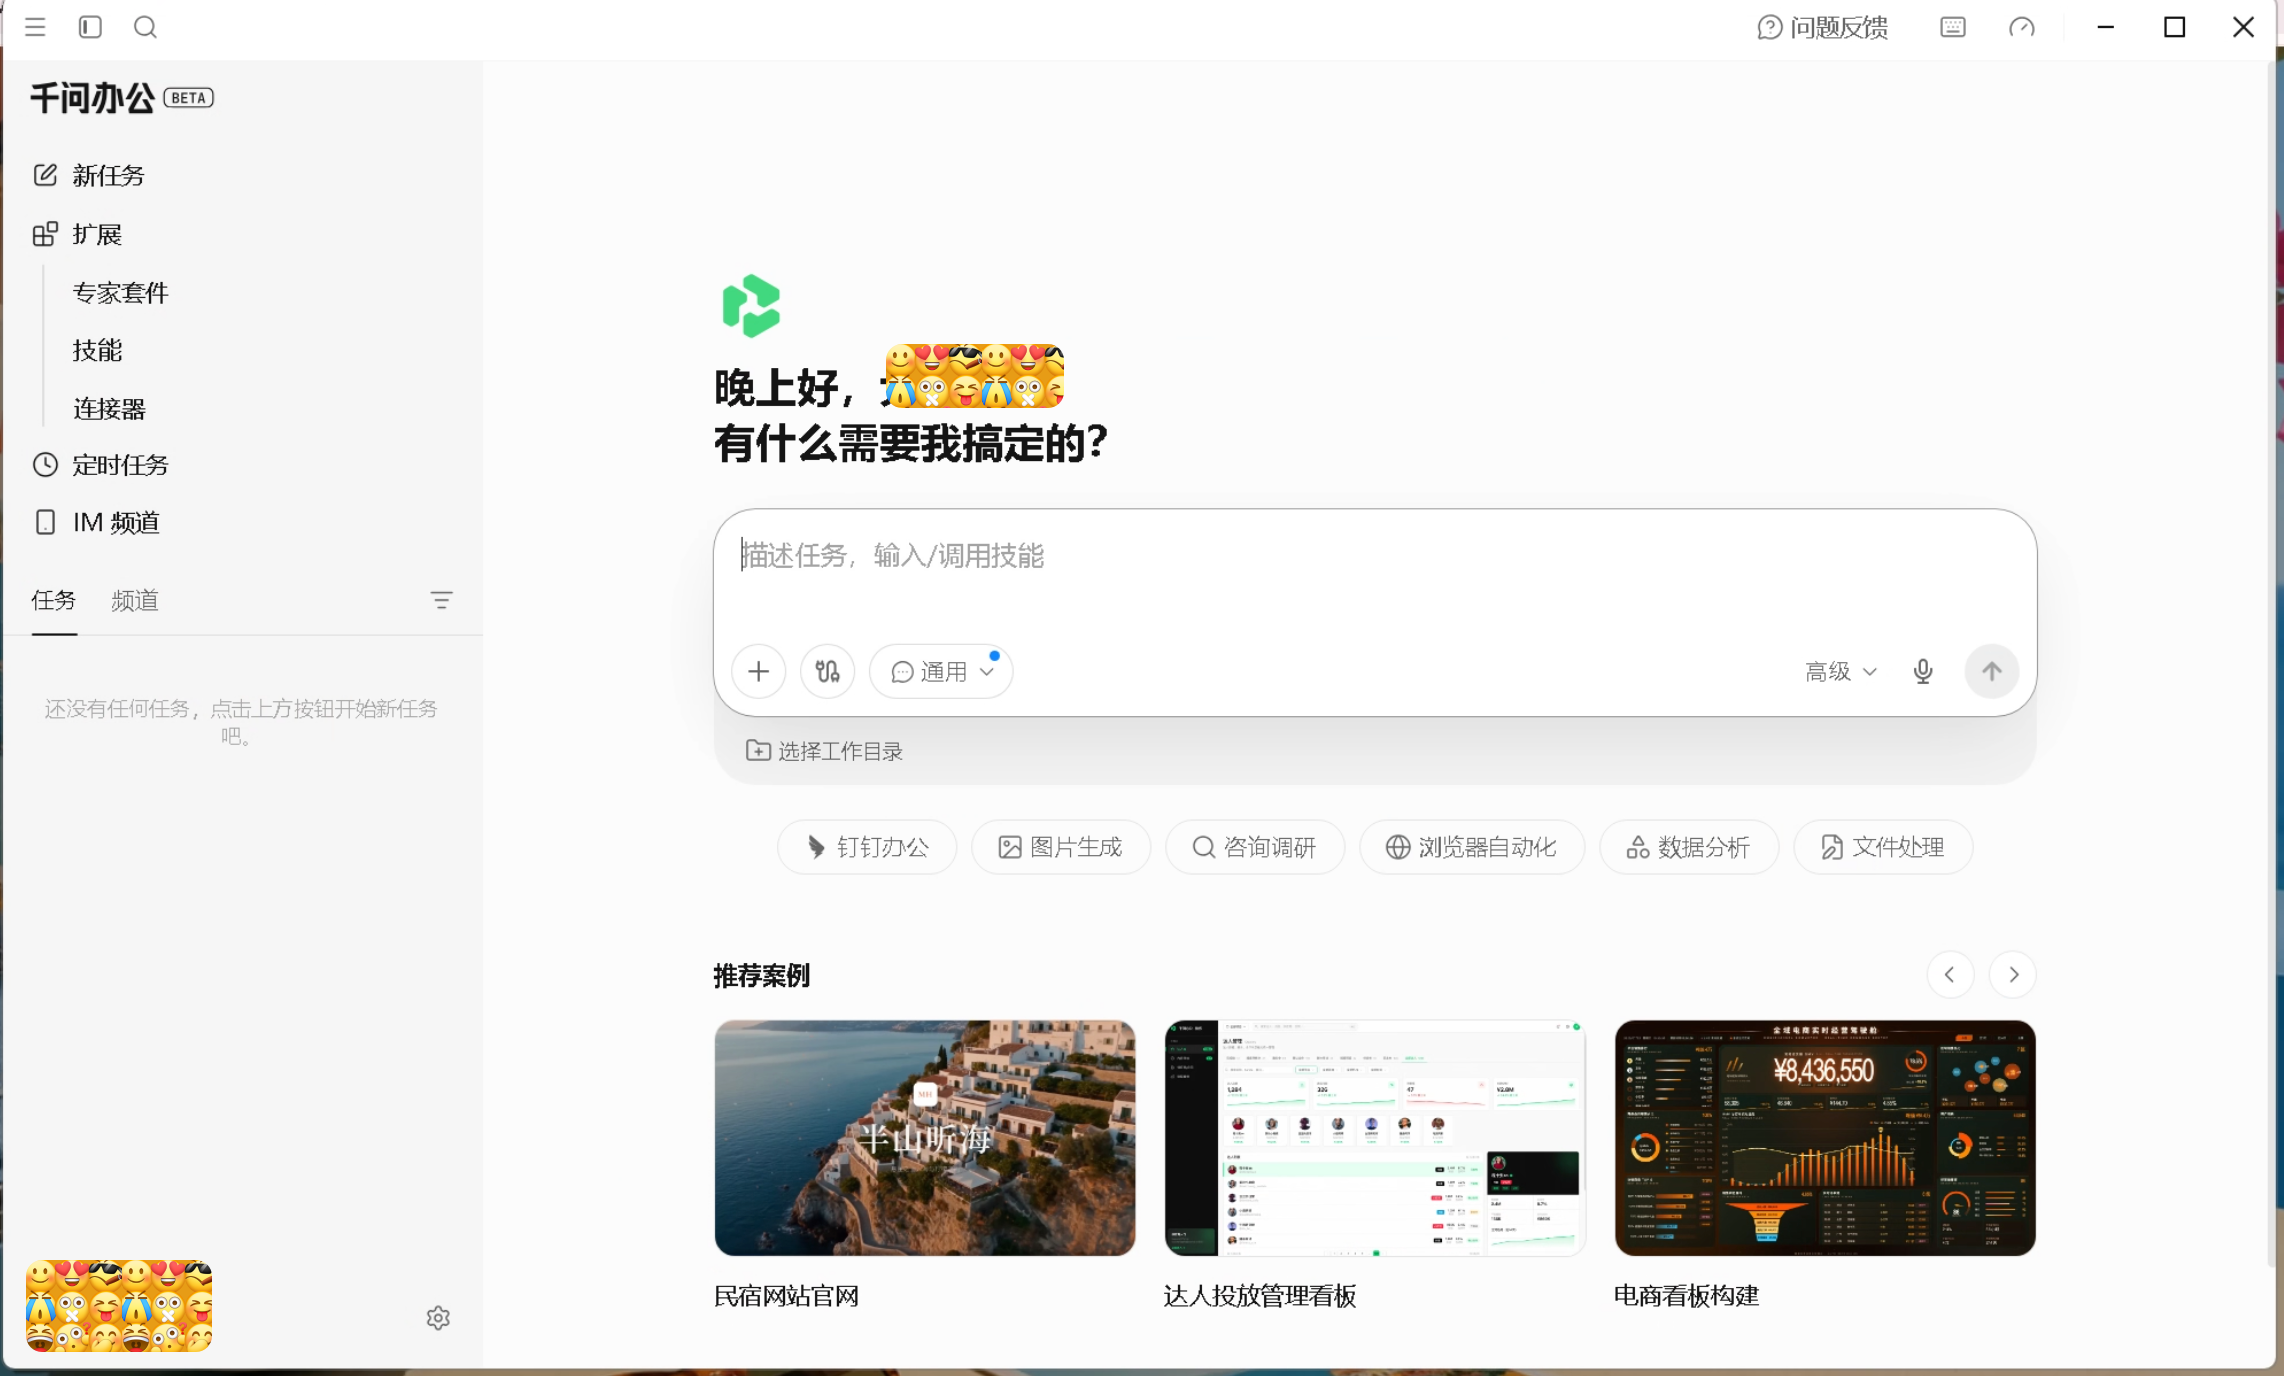The image size is (2284, 1376).
Task: Select the 浏览器自动化 shortcut chip
Action: [1472, 847]
